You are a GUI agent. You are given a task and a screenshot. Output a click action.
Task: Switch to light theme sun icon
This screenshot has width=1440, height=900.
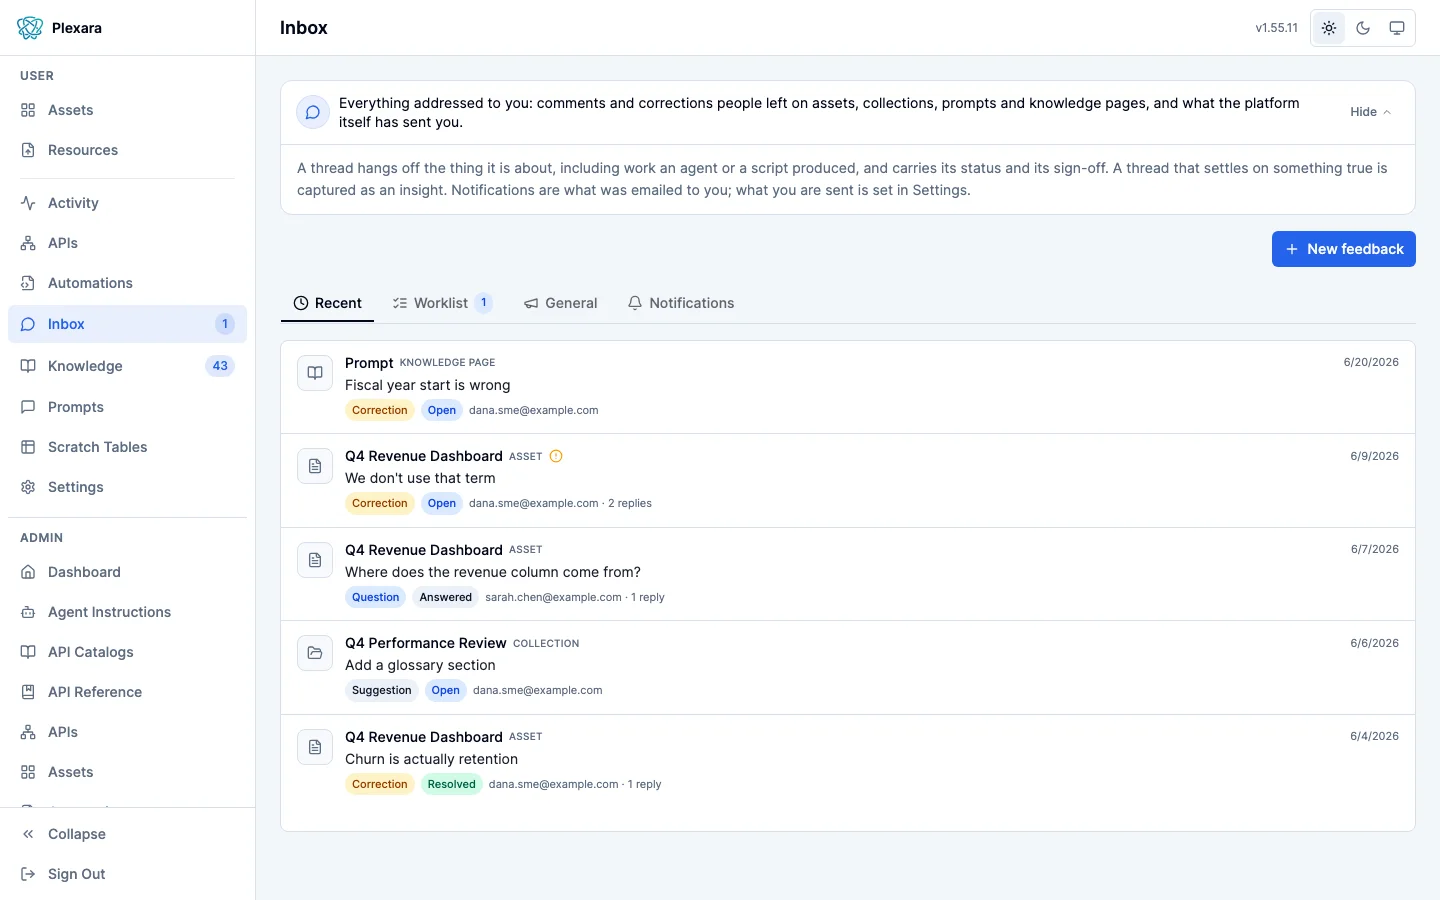(1329, 28)
